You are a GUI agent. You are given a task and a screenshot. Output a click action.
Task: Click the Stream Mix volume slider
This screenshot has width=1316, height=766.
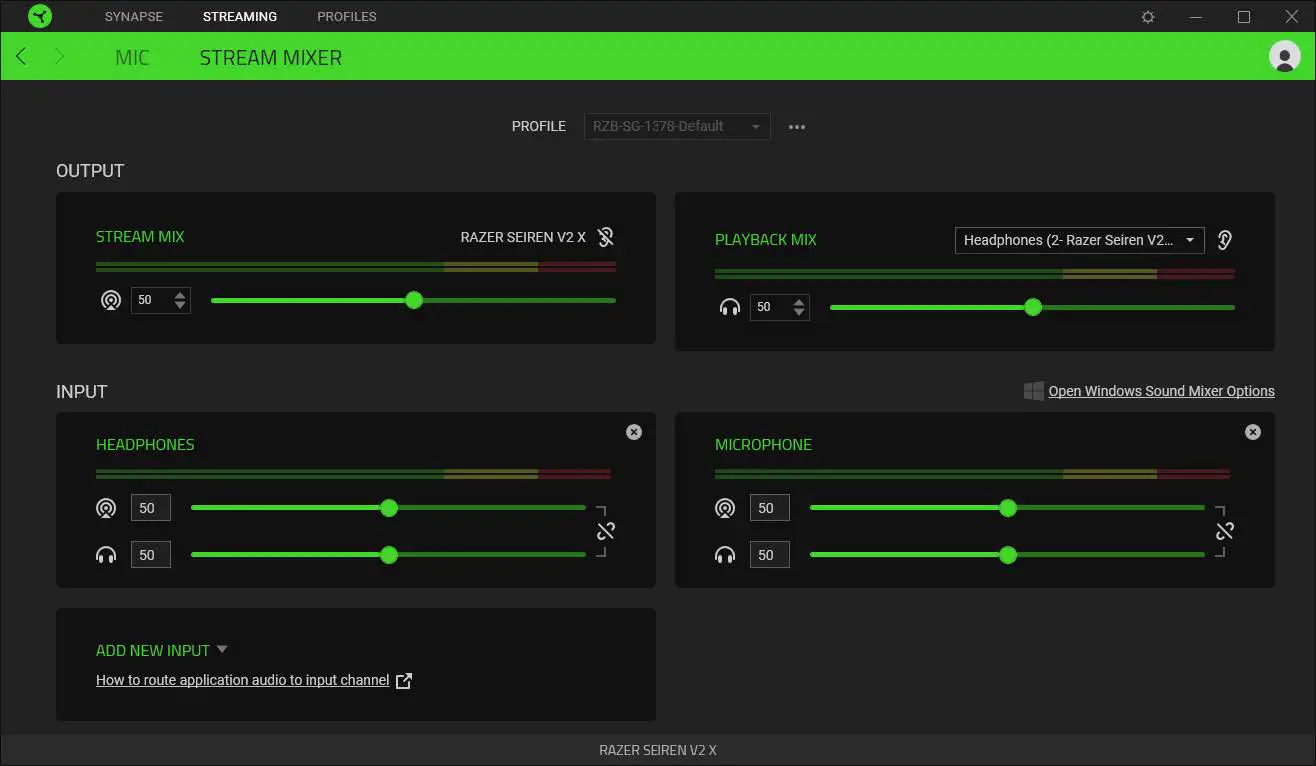click(x=413, y=300)
